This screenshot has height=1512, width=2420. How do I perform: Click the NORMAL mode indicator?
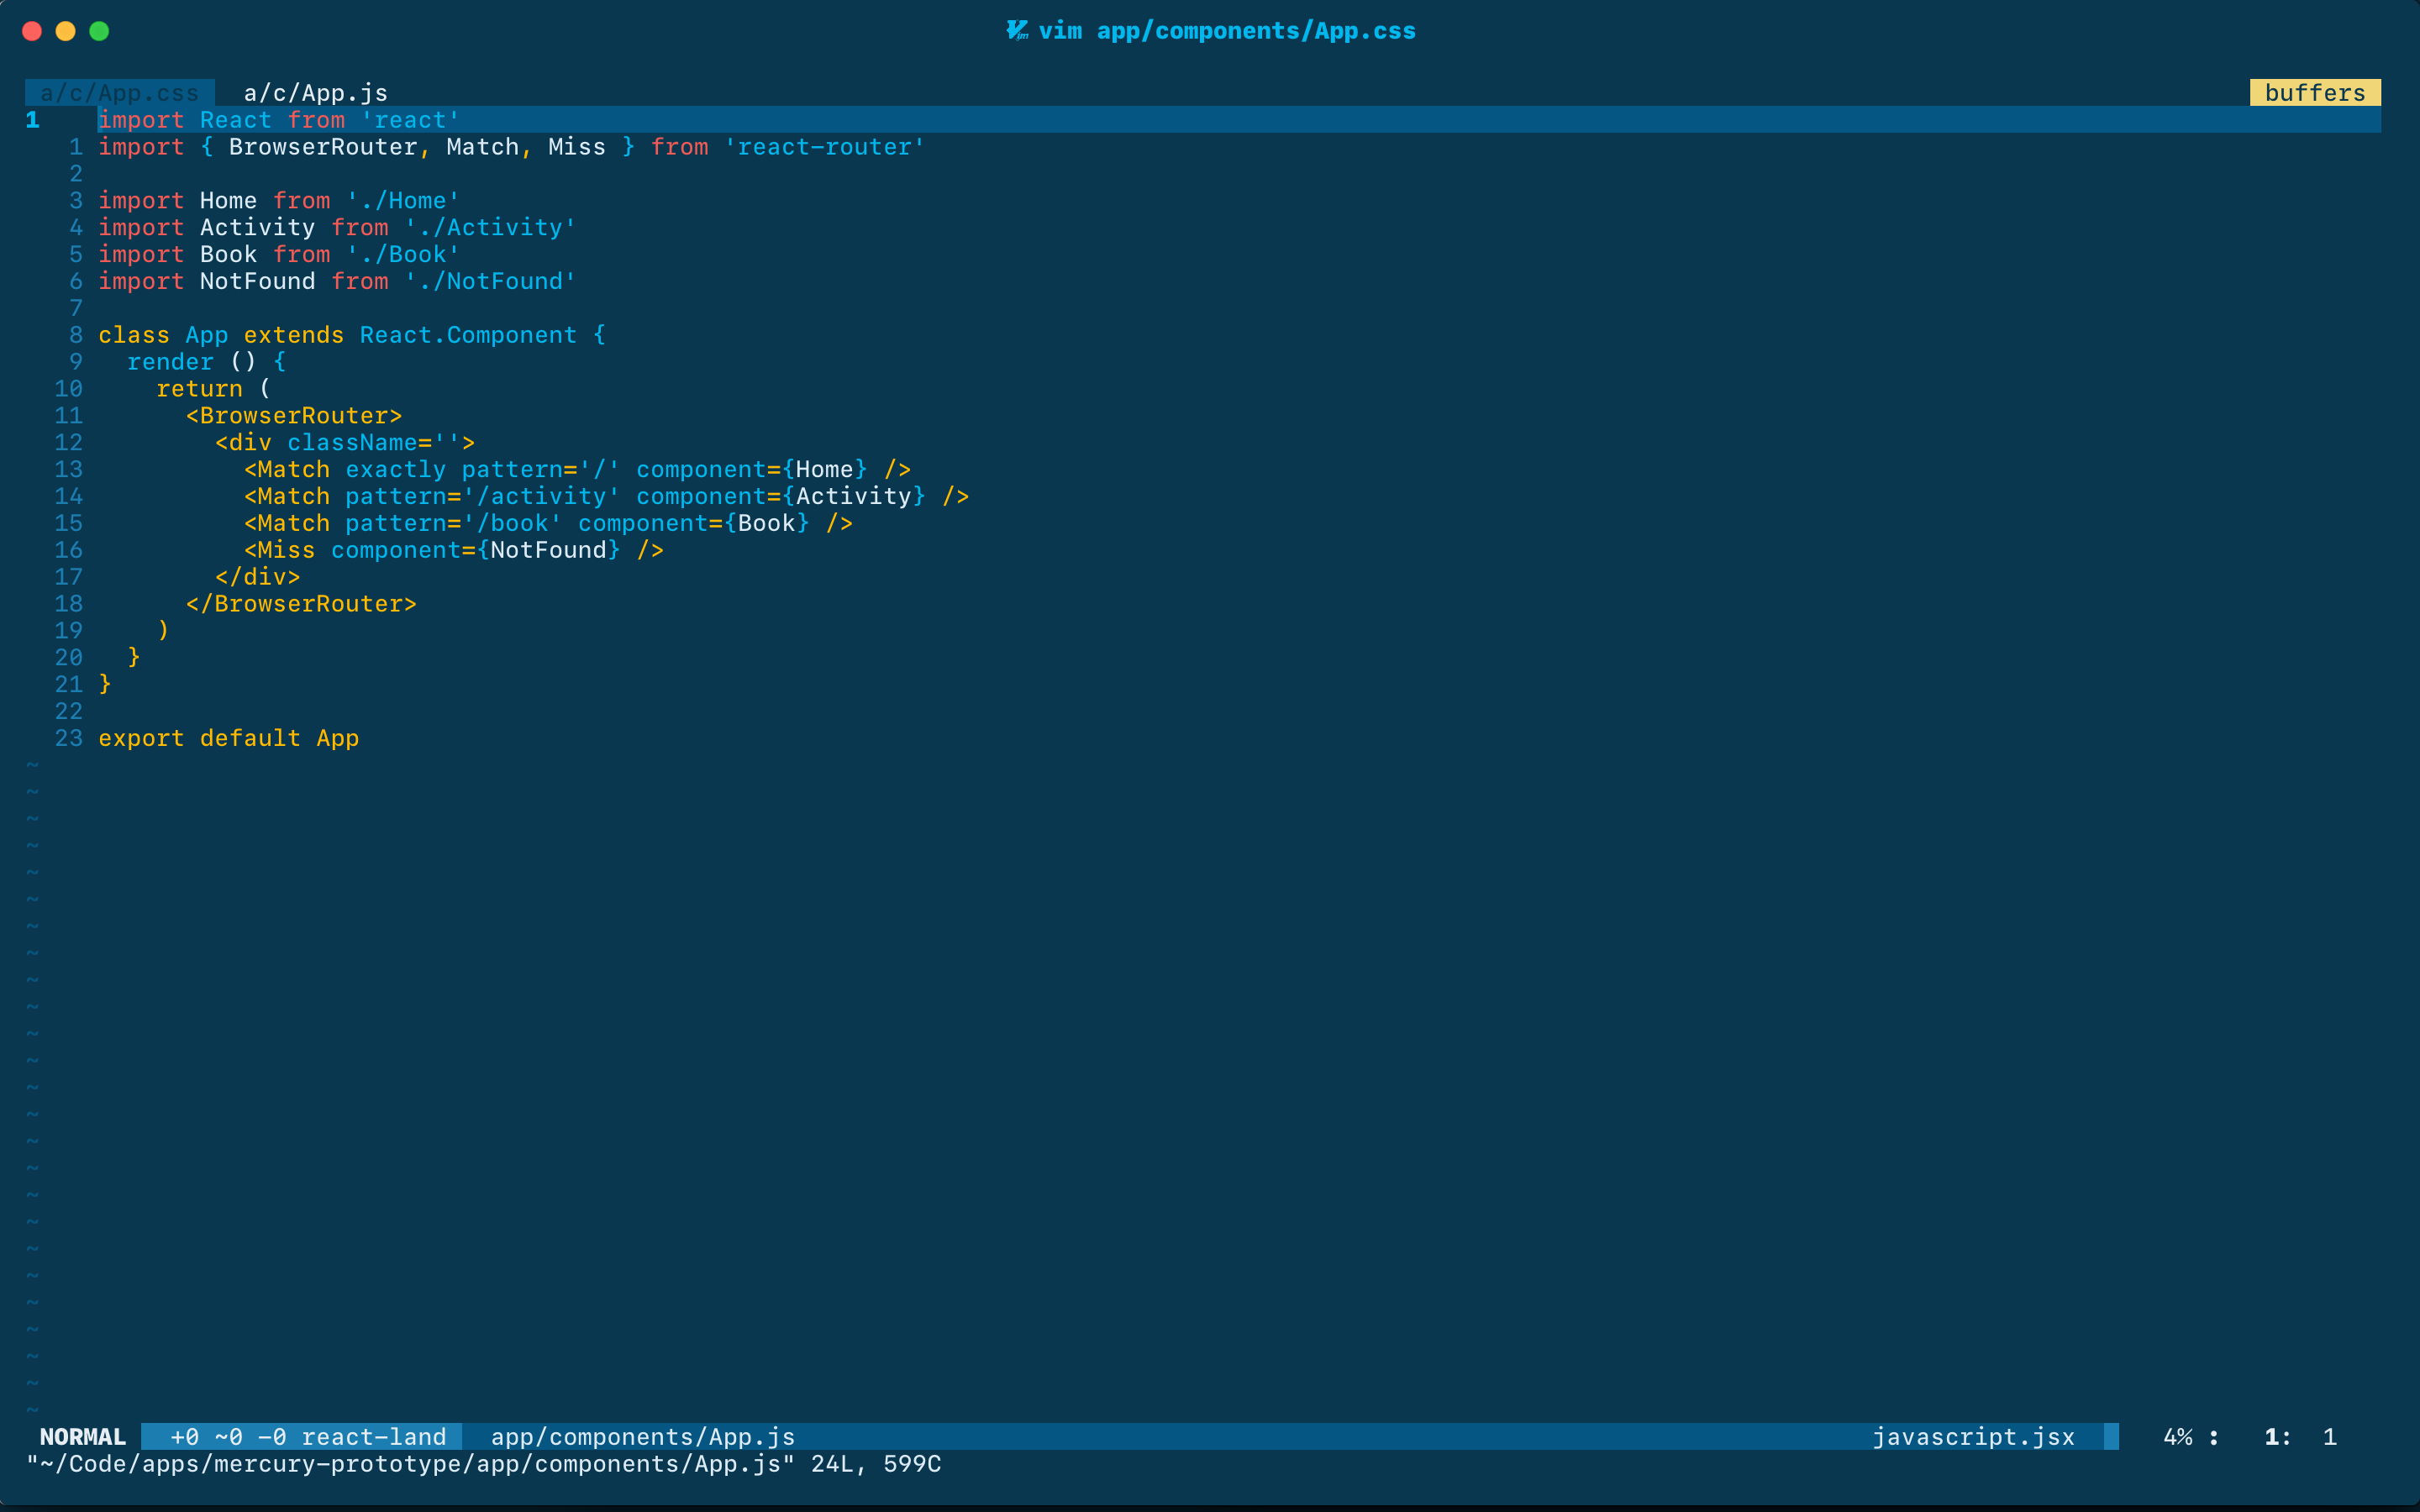click(x=82, y=1437)
